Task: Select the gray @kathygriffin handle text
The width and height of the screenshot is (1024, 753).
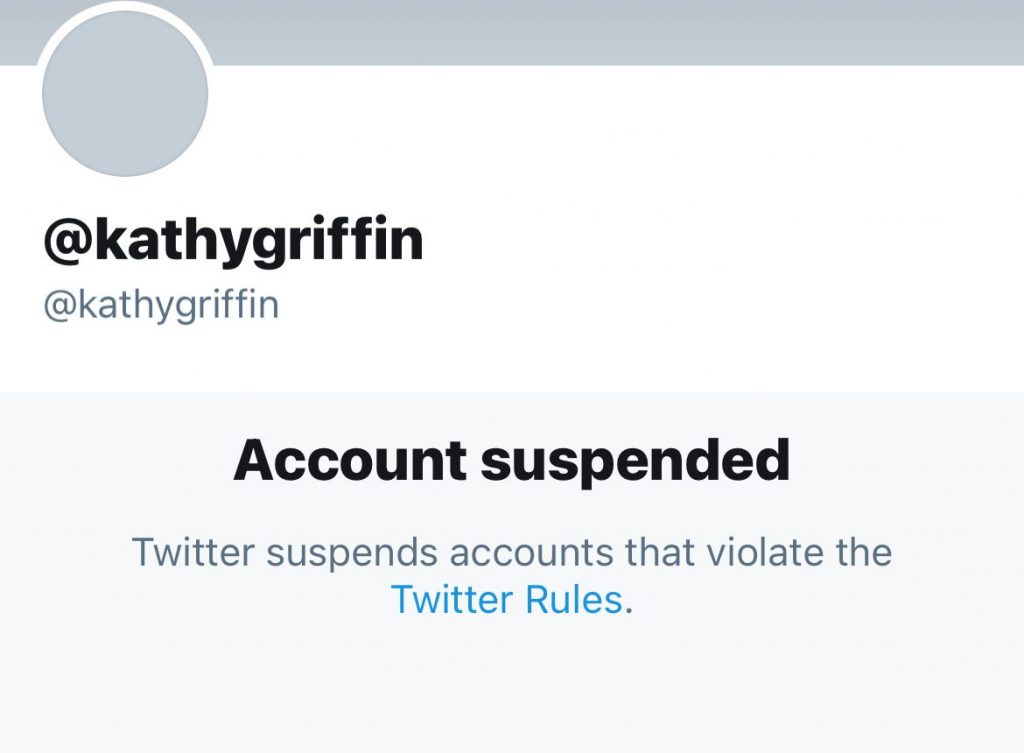Action: pyautogui.click(x=161, y=305)
